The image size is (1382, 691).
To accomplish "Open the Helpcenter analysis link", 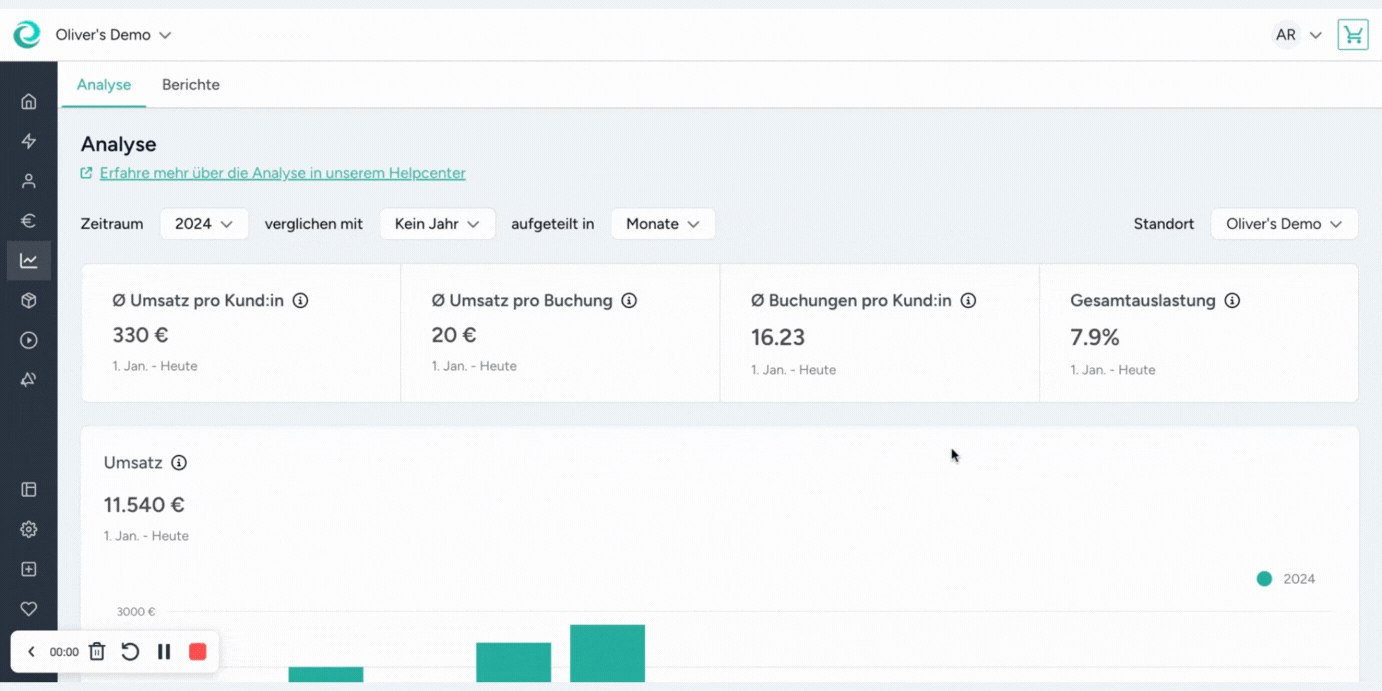I will pos(282,173).
